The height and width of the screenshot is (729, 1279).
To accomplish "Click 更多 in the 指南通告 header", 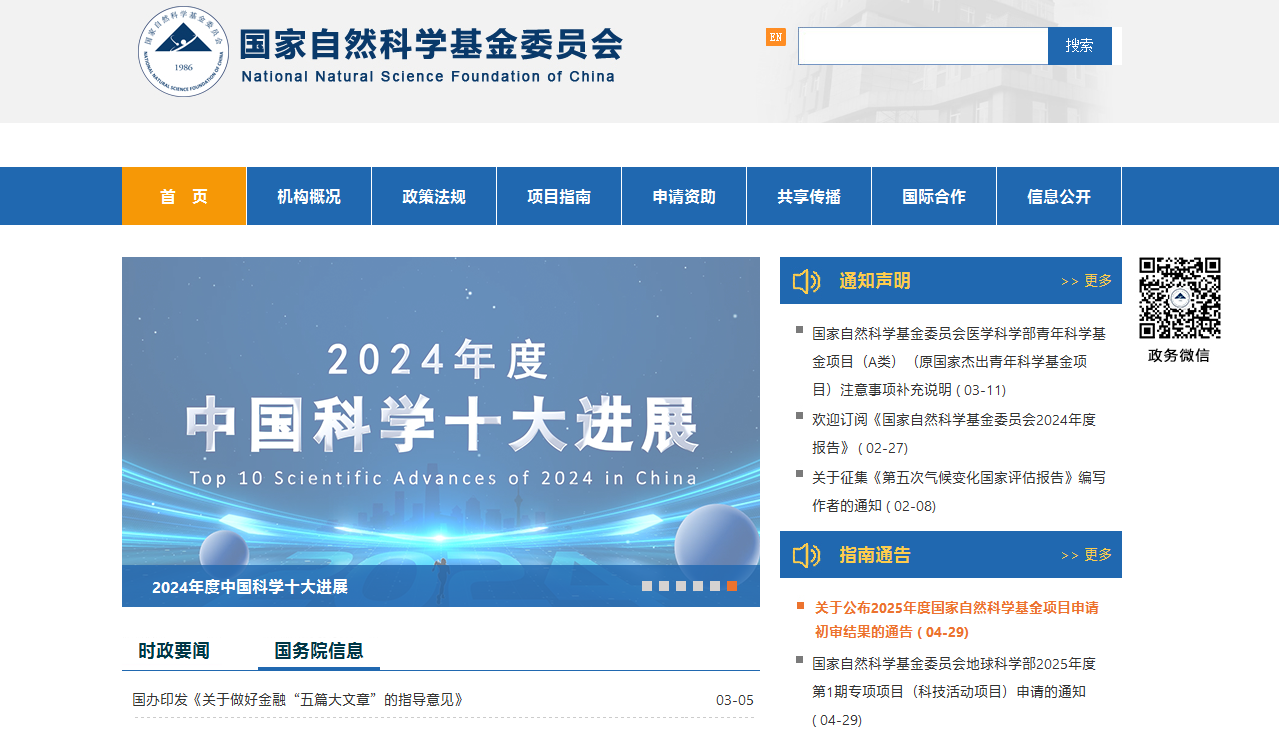I will tap(1087, 555).
